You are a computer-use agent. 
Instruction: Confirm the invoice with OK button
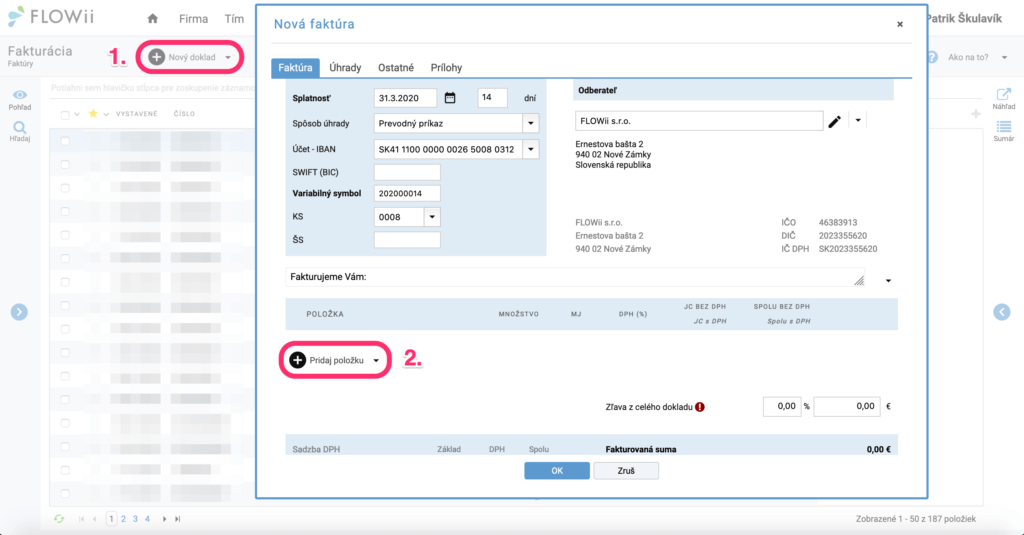[x=557, y=470]
